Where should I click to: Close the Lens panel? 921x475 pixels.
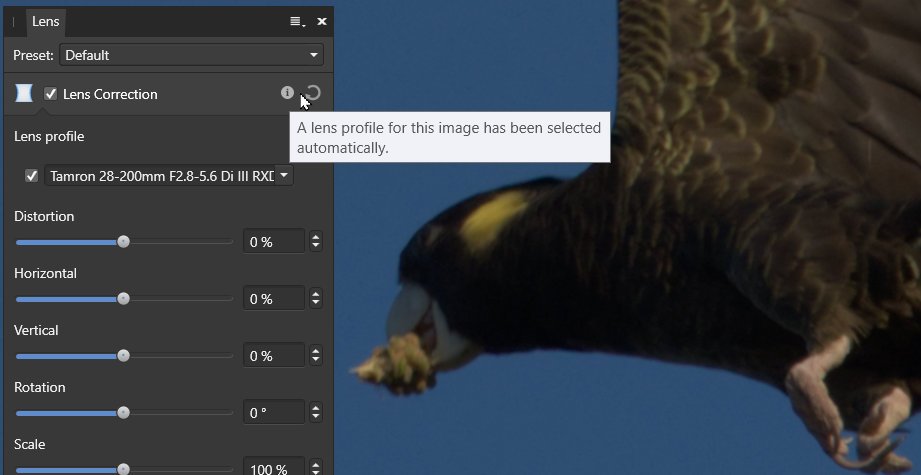point(322,21)
